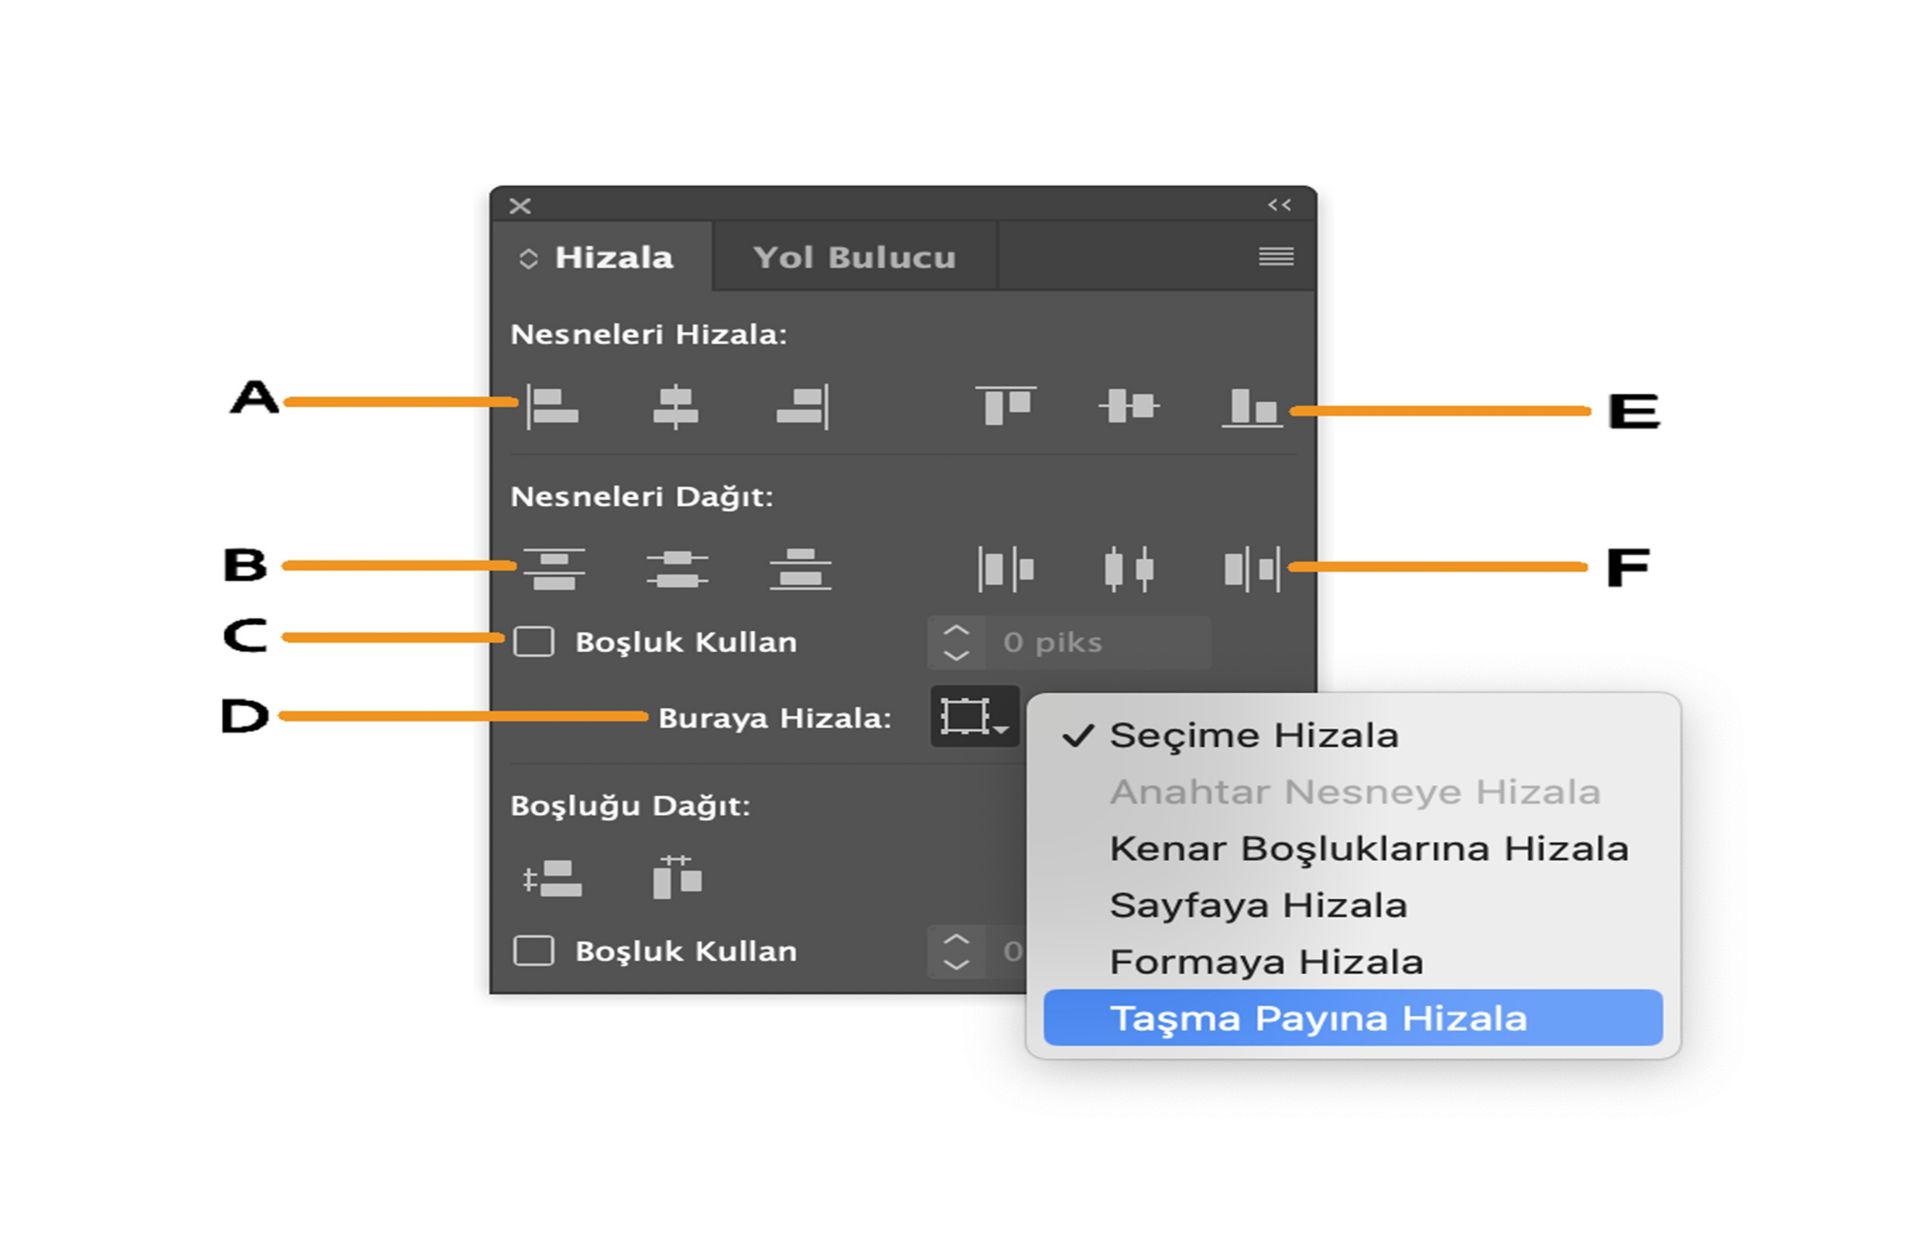
Task: Collapse the panel with the double-arrow chevron
Action: pyautogui.click(x=1277, y=205)
